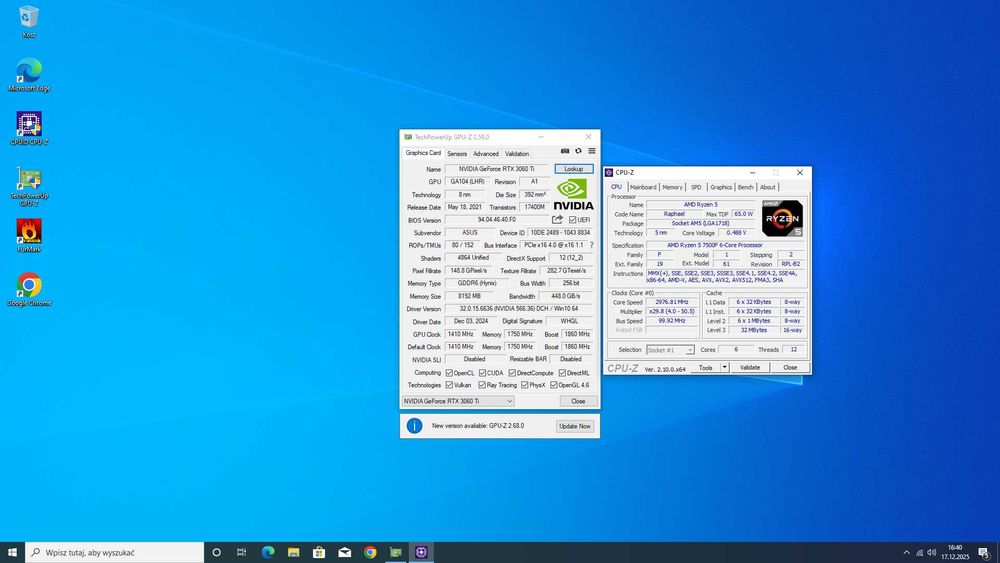Toggle the UEFI checkbox
Screen dimensions: 1000x563
pyautogui.click(x=572, y=220)
